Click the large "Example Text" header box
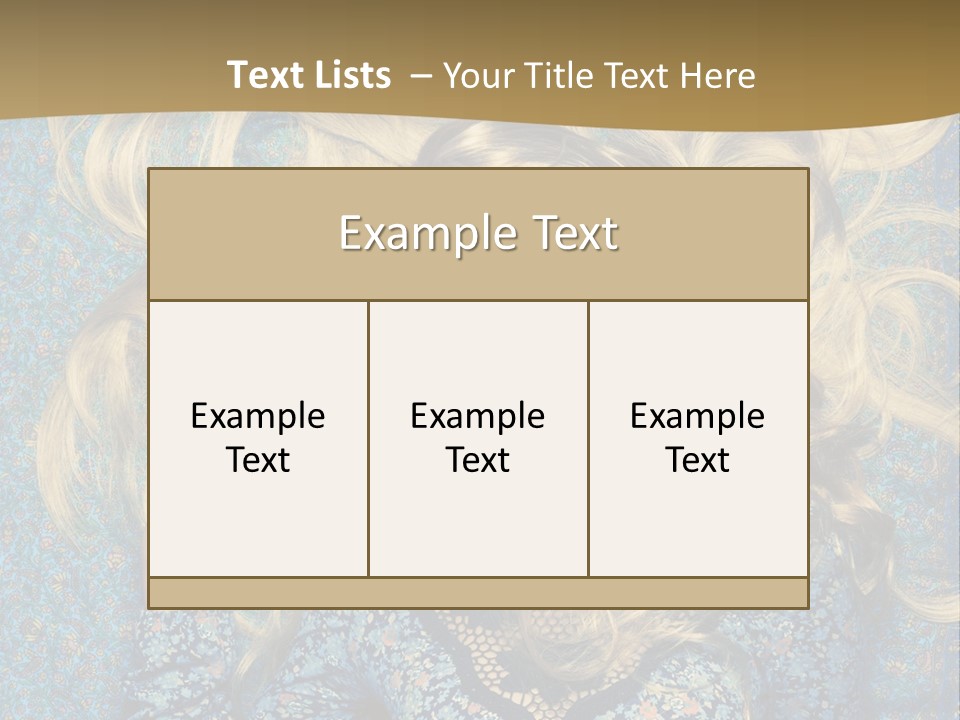 [x=478, y=234]
